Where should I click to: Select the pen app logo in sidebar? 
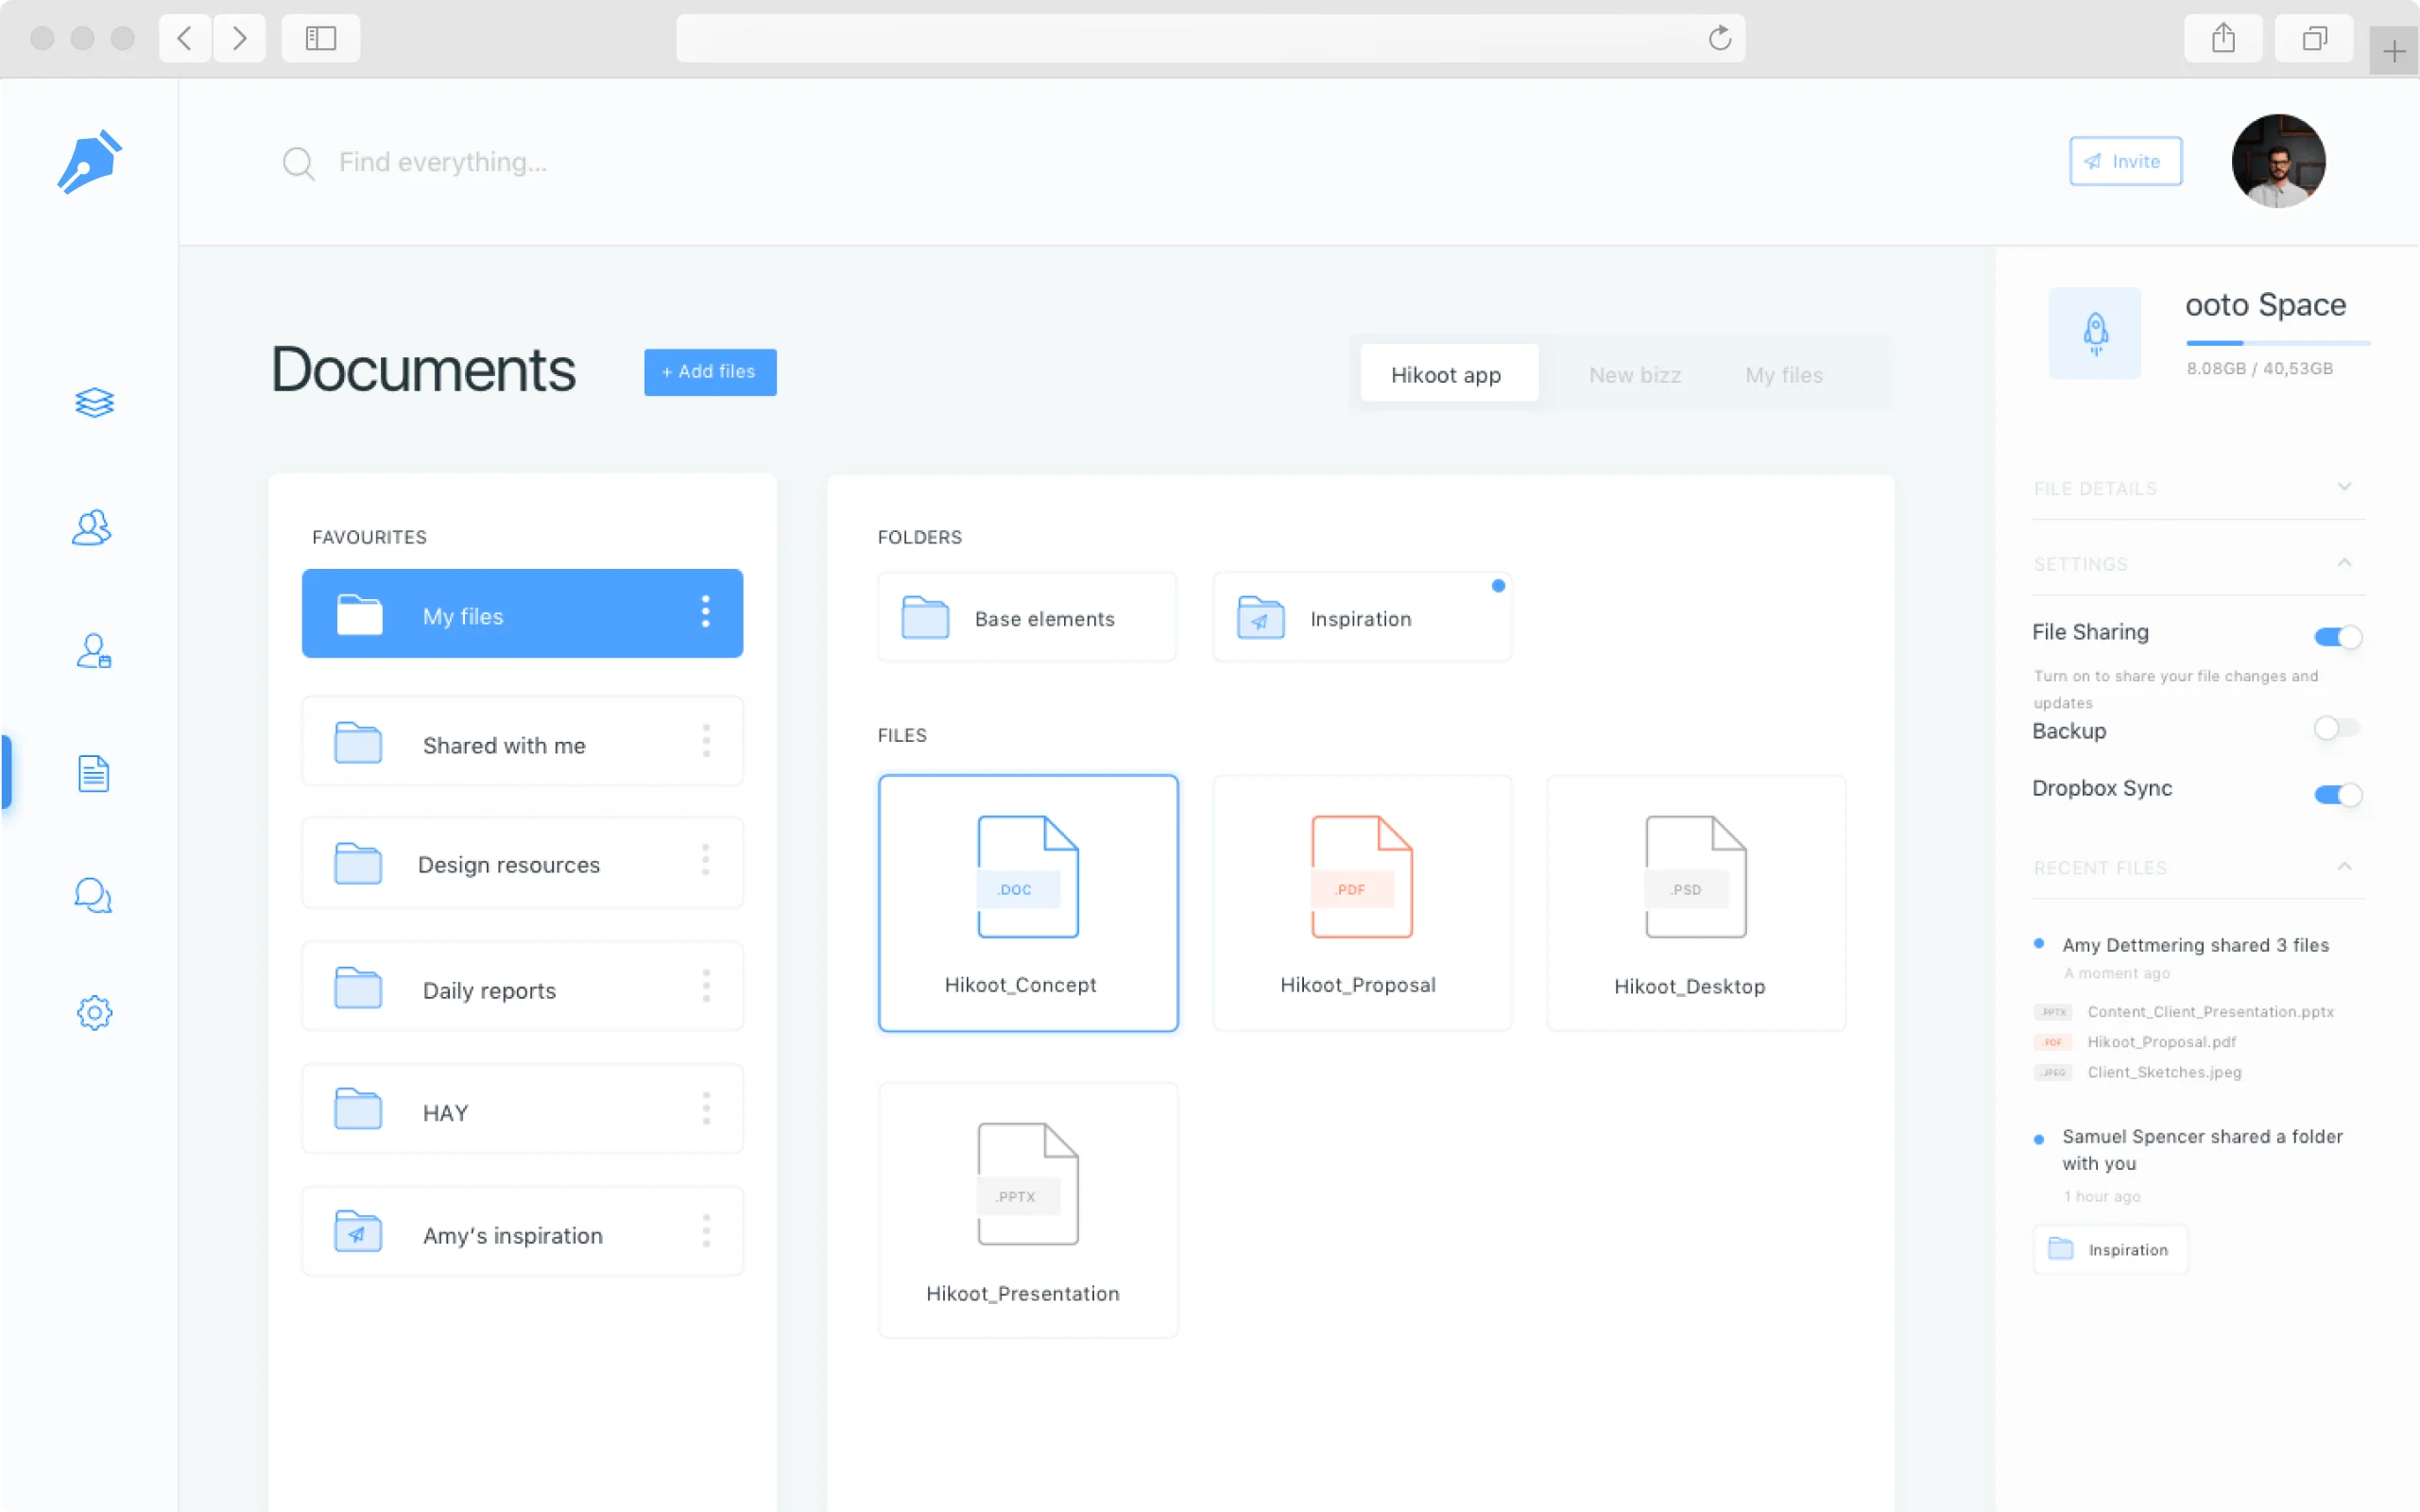coord(89,161)
